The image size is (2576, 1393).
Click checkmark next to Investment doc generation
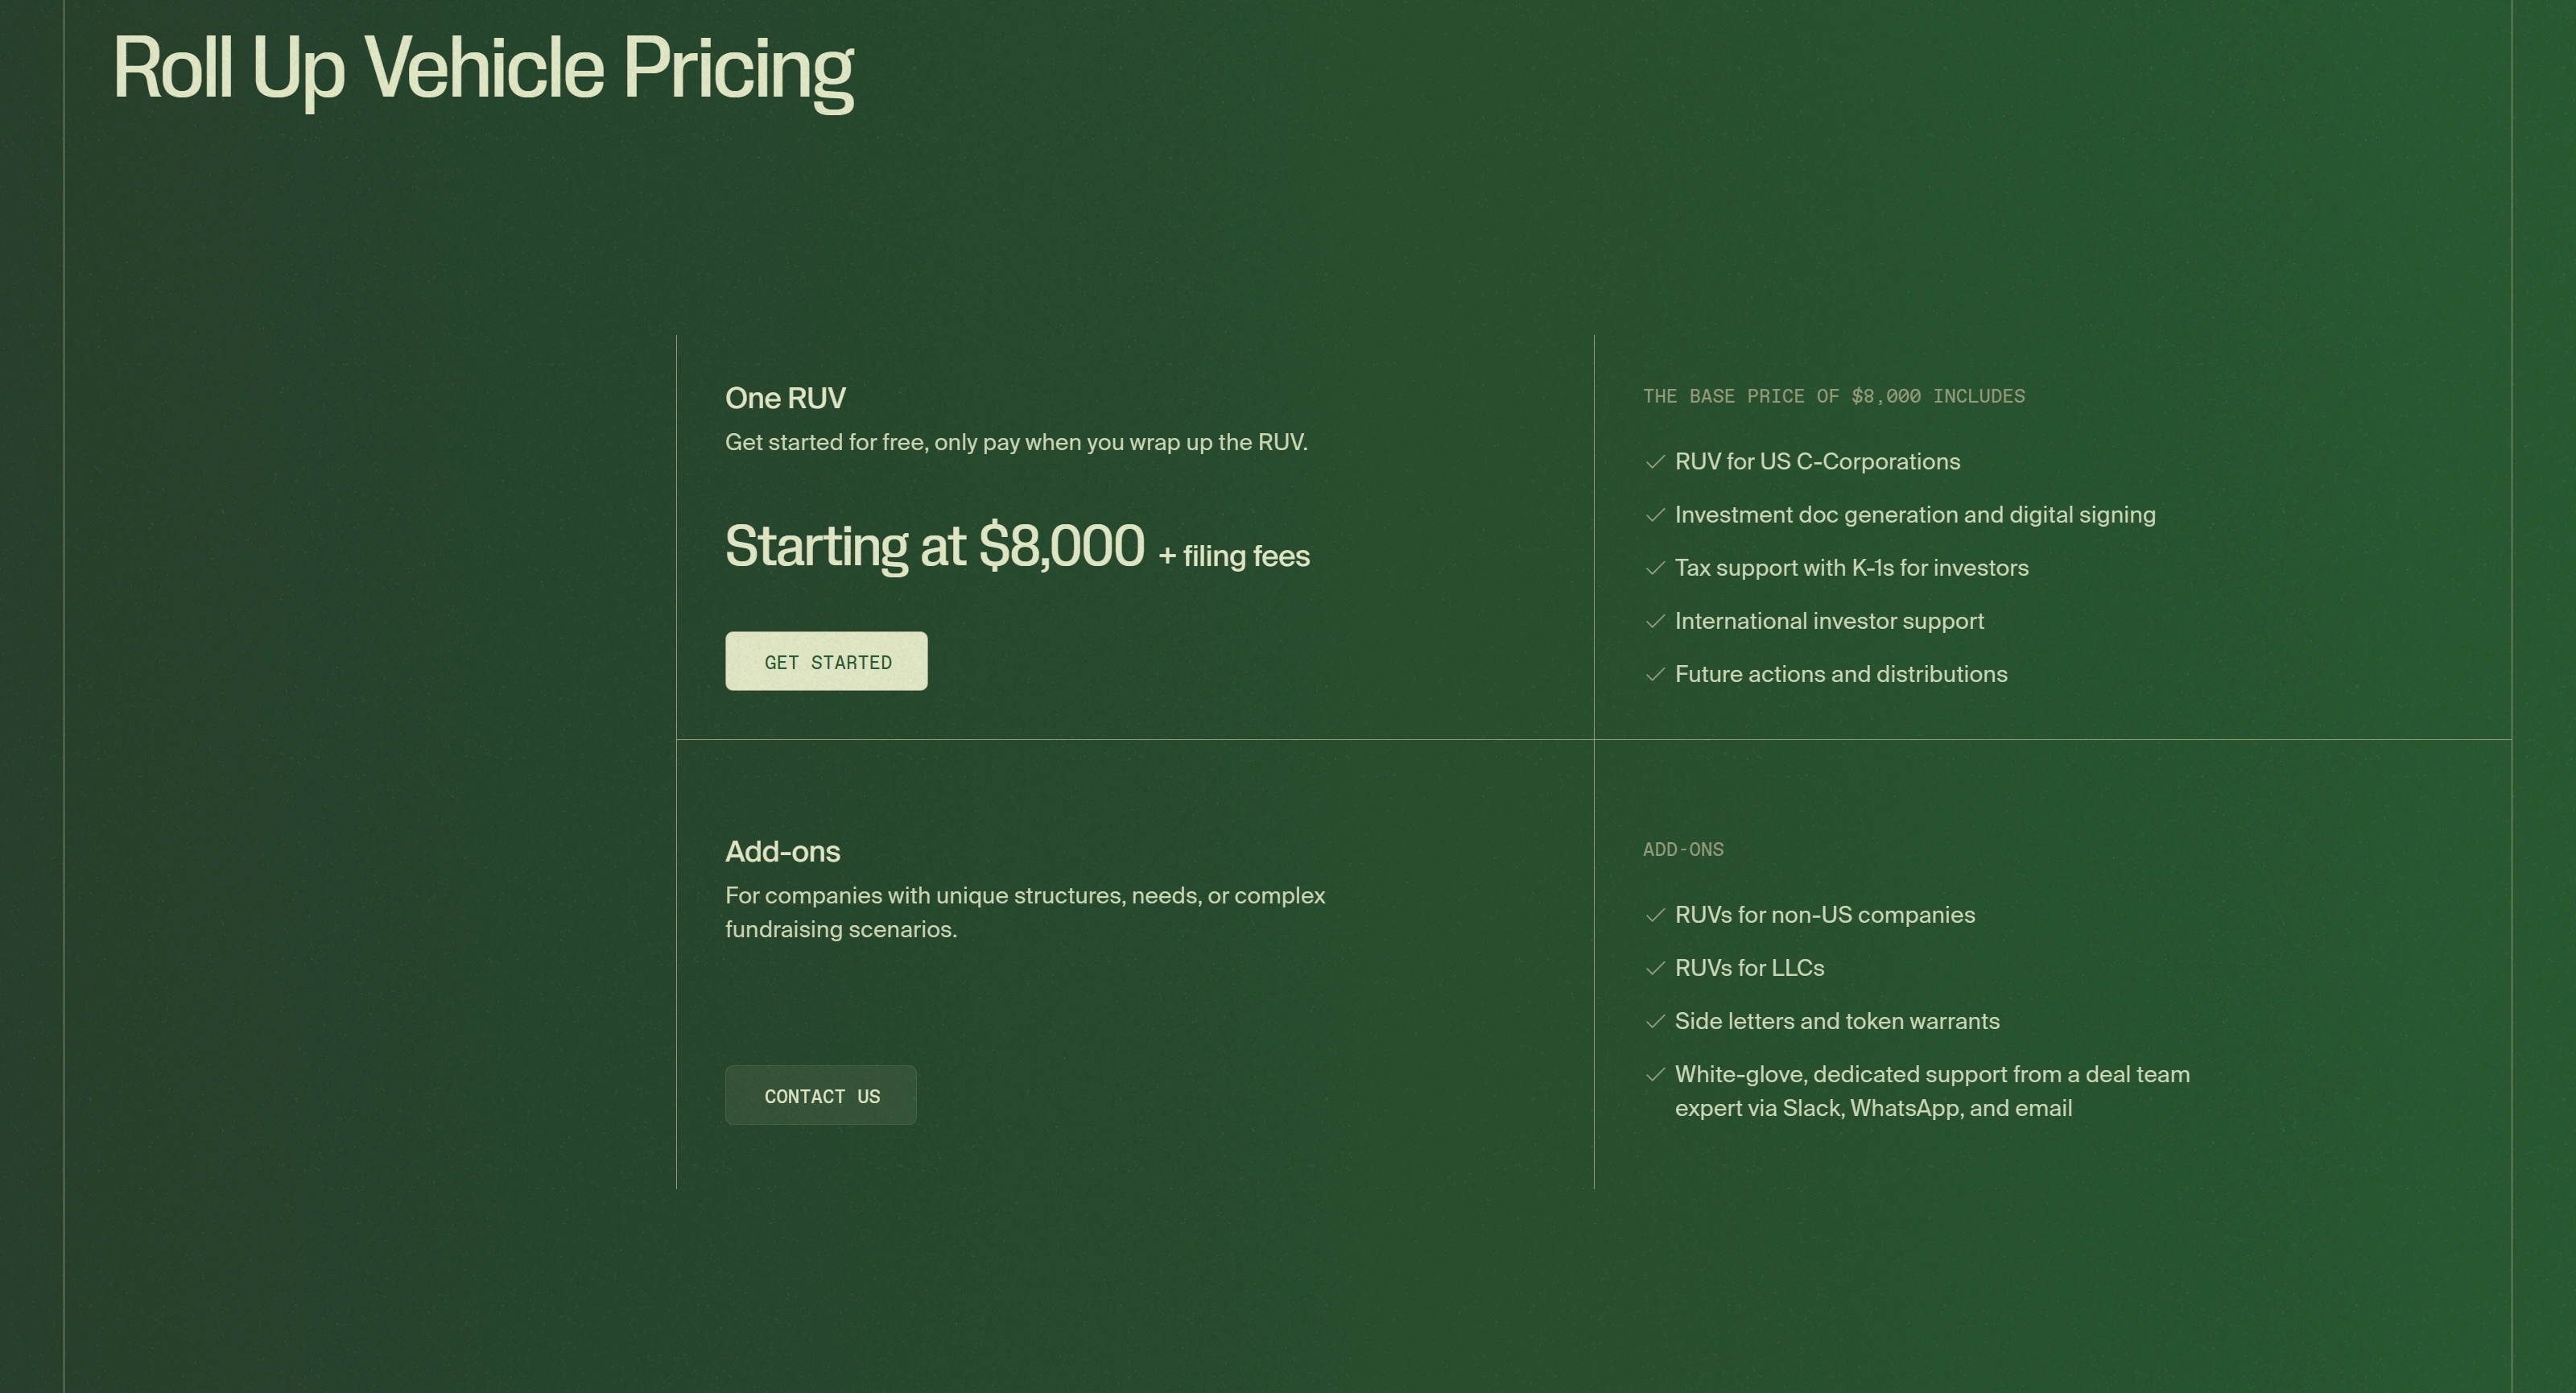click(x=1655, y=515)
